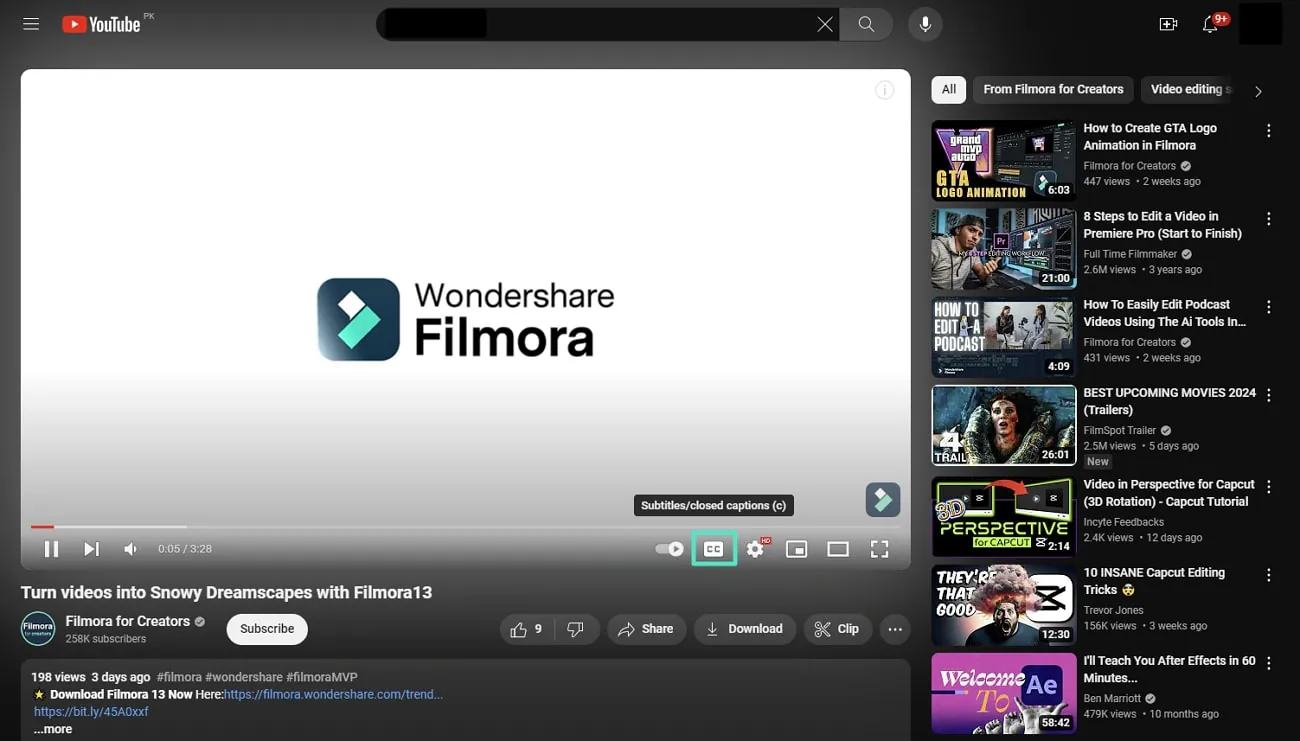Image resolution: width=1300 pixels, height=741 pixels.
Task: Click the info card icon on the video
Action: (x=885, y=90)
